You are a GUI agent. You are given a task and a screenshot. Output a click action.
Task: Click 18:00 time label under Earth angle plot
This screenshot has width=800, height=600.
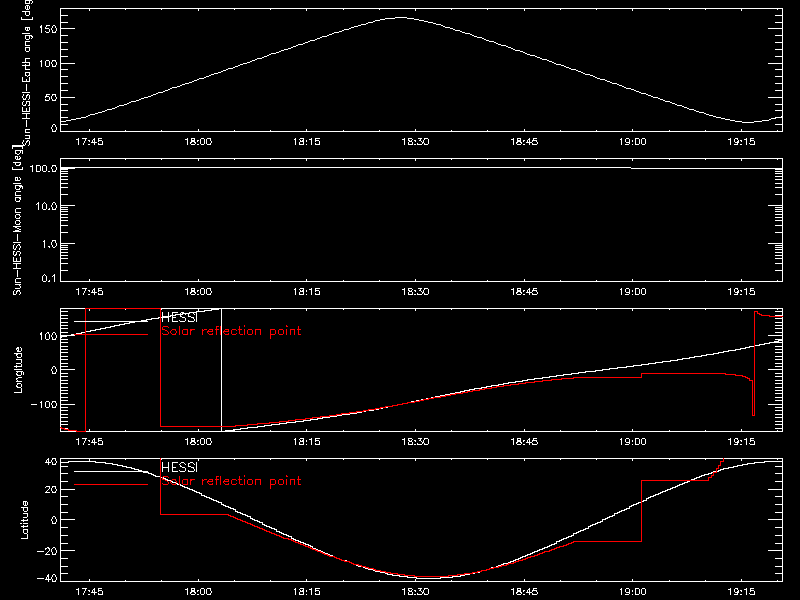click(x=198, y=142)
